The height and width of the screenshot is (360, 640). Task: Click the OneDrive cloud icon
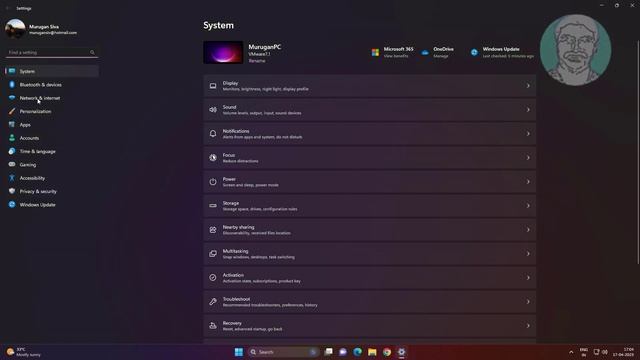(425, 53)
